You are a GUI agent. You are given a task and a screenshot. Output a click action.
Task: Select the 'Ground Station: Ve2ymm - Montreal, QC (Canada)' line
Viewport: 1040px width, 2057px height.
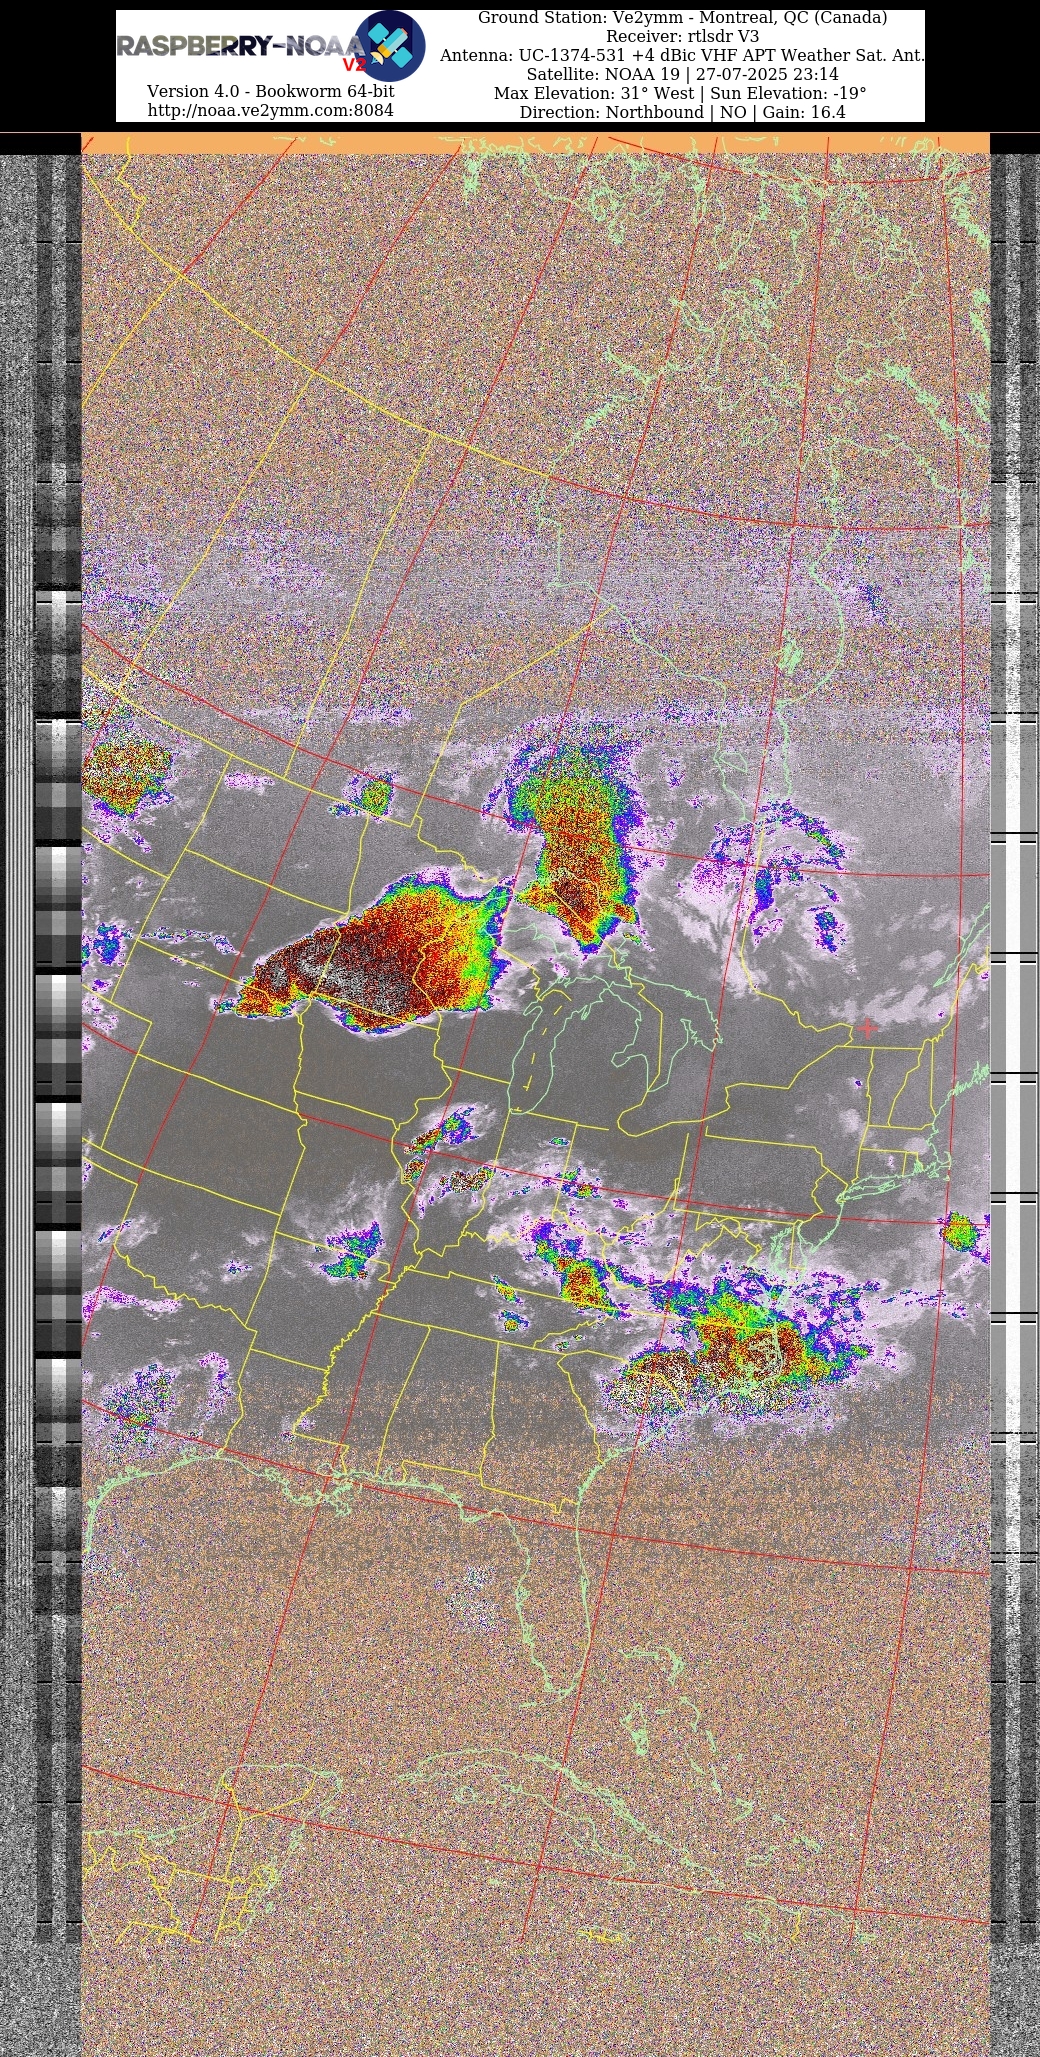click(x=682, y=17)
